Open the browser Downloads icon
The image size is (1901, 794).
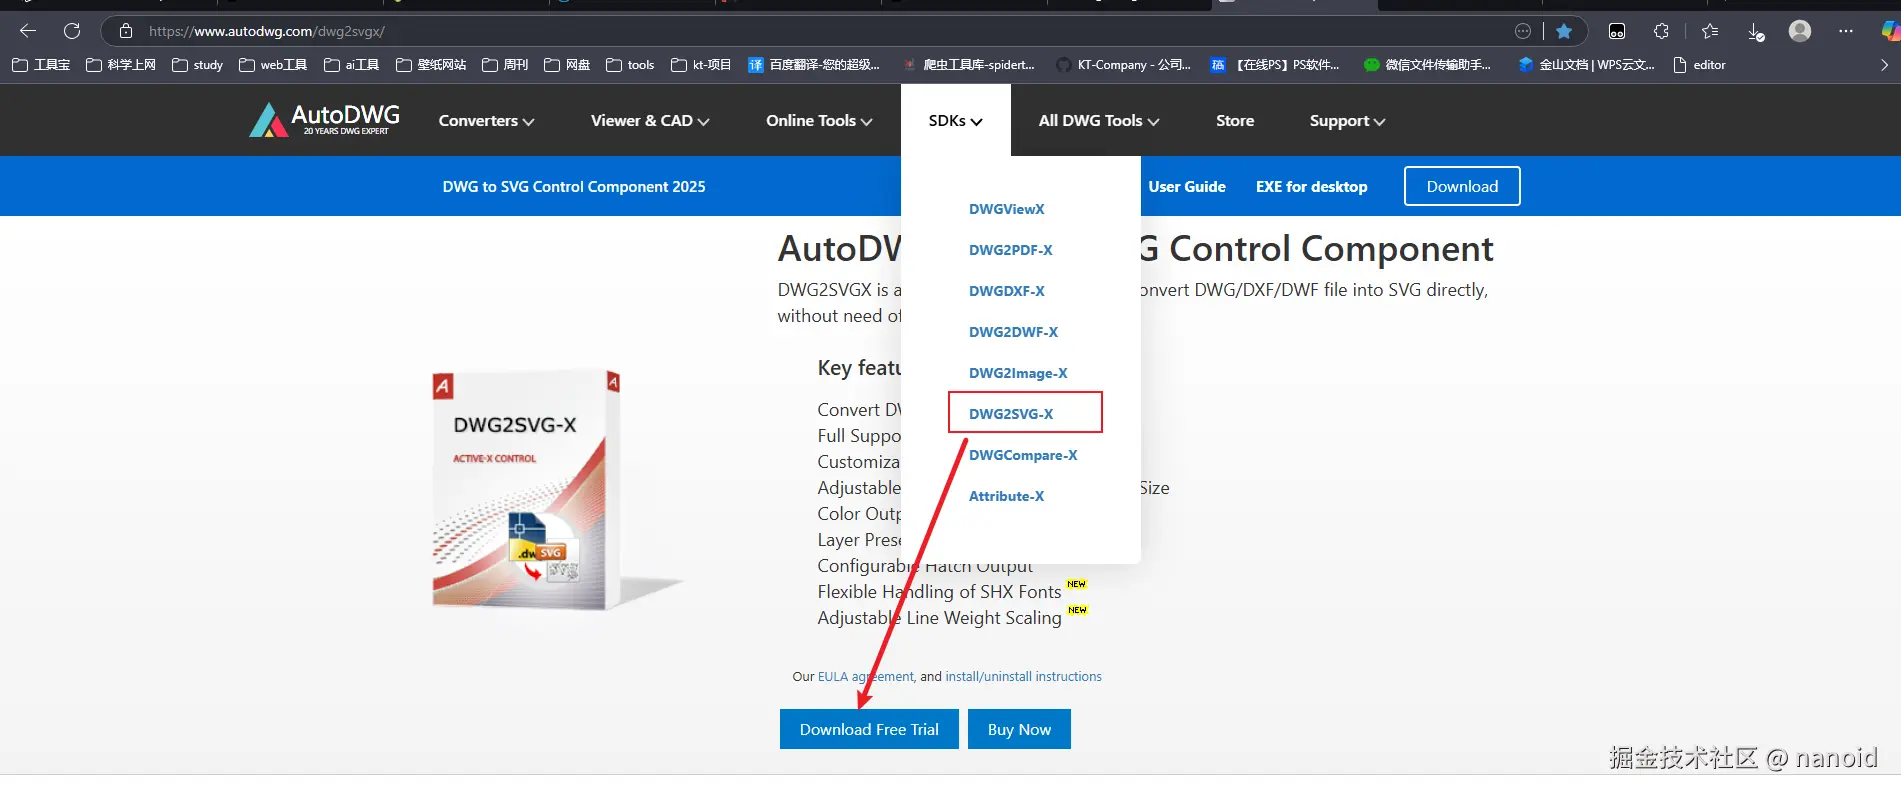1756,31
